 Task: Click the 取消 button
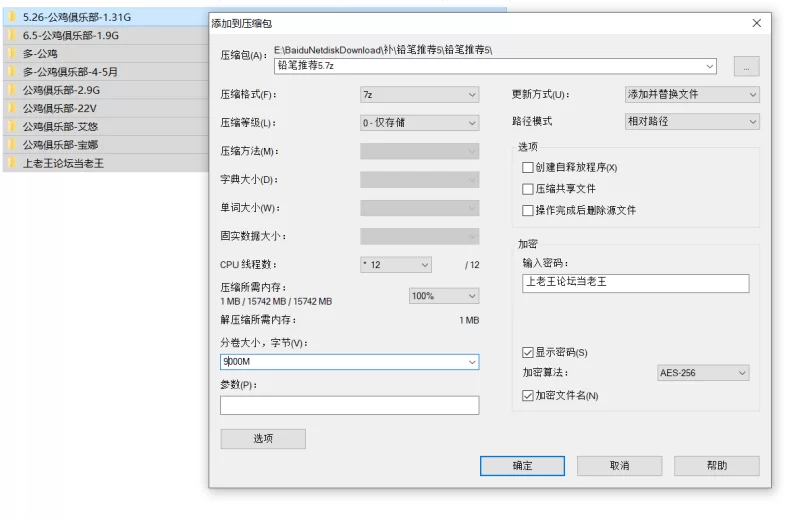(x=619, y=466)
